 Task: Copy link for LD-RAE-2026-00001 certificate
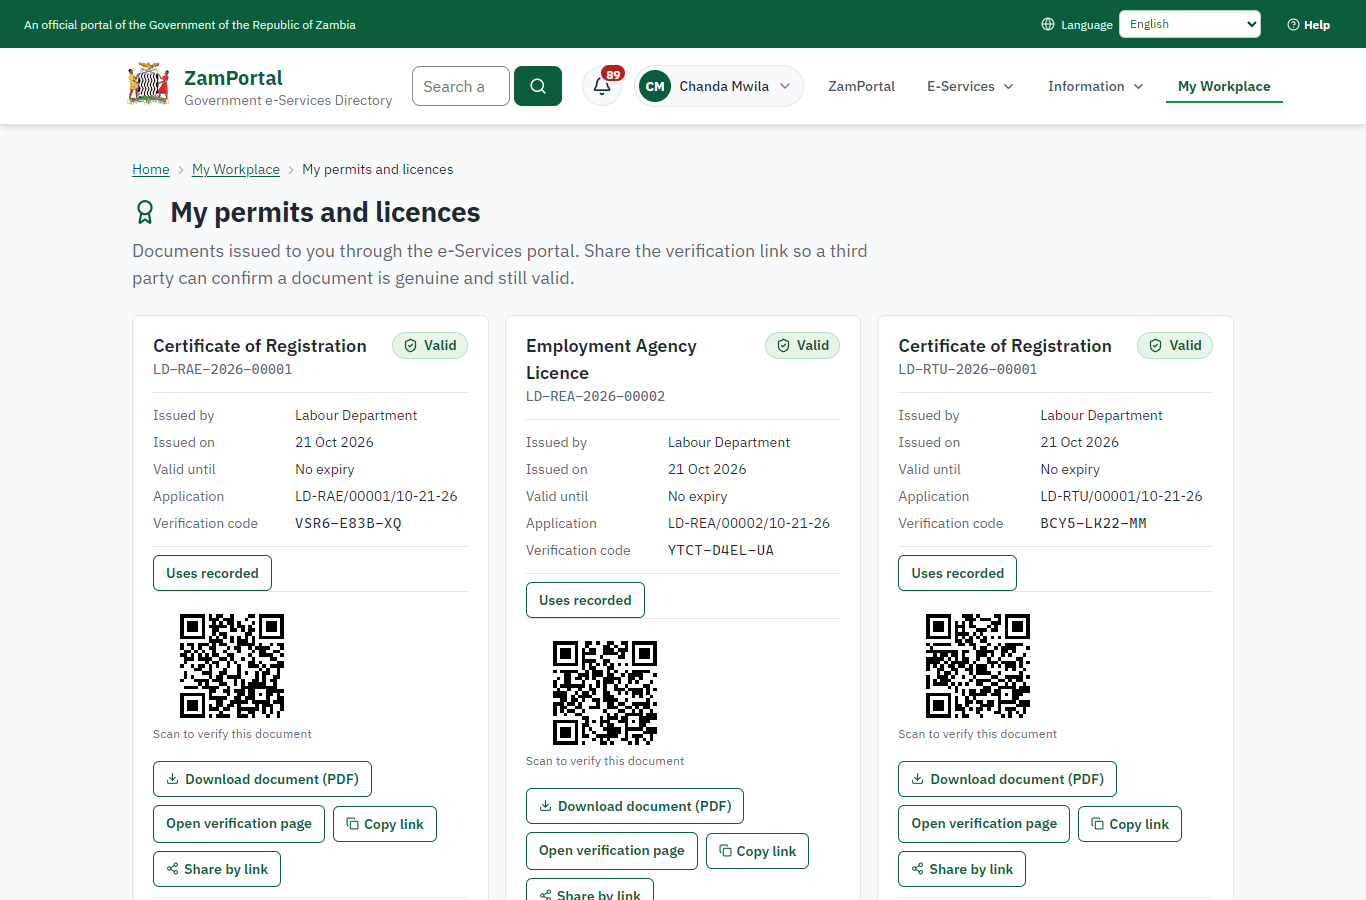(x=385, y=824)
